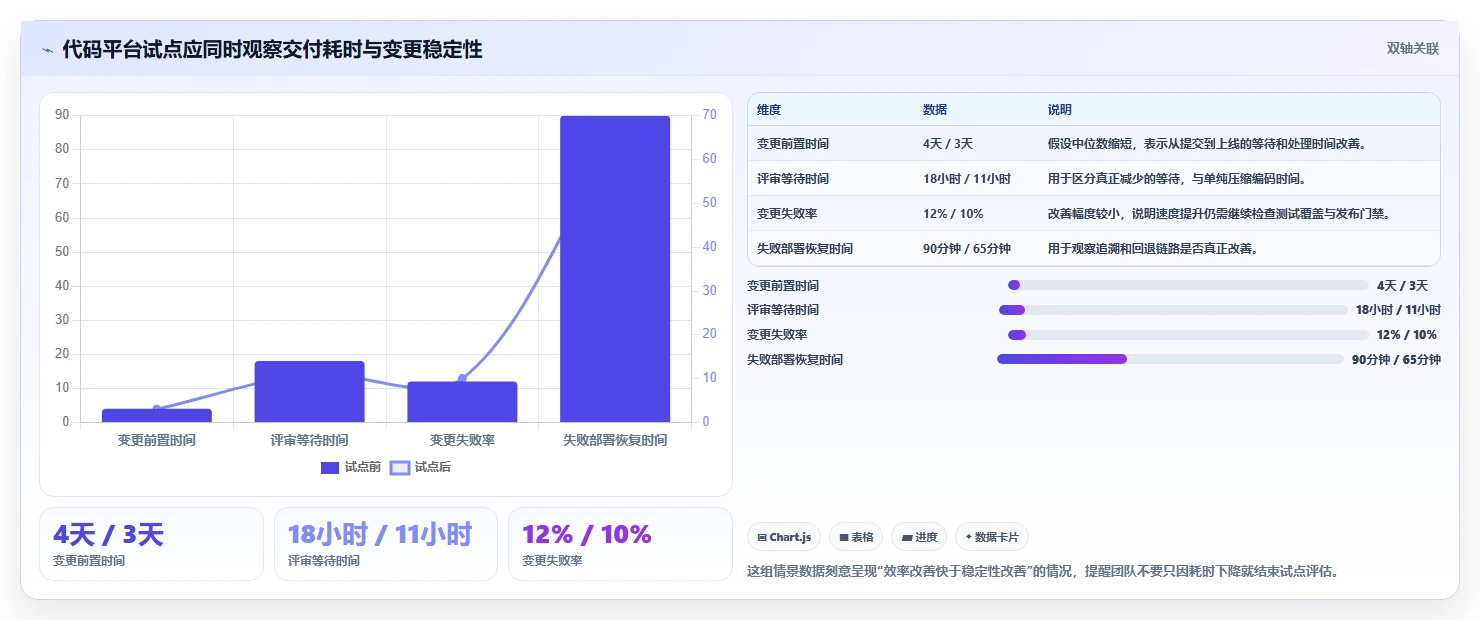Screen dimensions: 1480x620
Task: Click table cell 18小时 / 11小时
Action: pos(967,179)
